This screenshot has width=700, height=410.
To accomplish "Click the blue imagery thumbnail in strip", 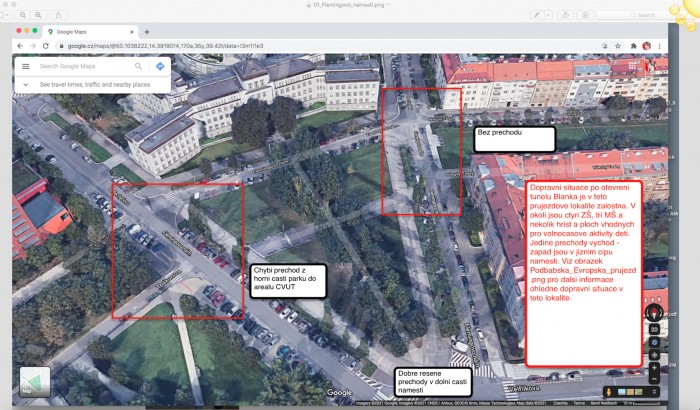I will coord(621,392).
